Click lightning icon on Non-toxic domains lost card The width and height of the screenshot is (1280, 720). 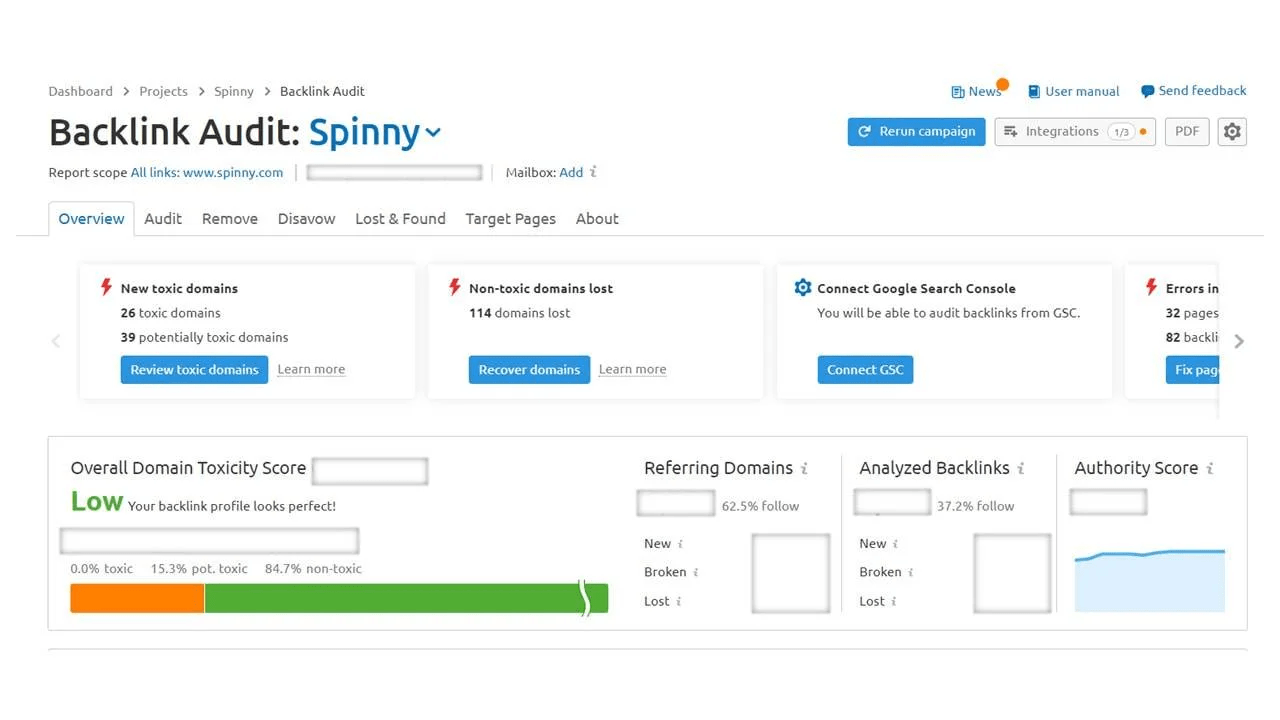[455, 288]
